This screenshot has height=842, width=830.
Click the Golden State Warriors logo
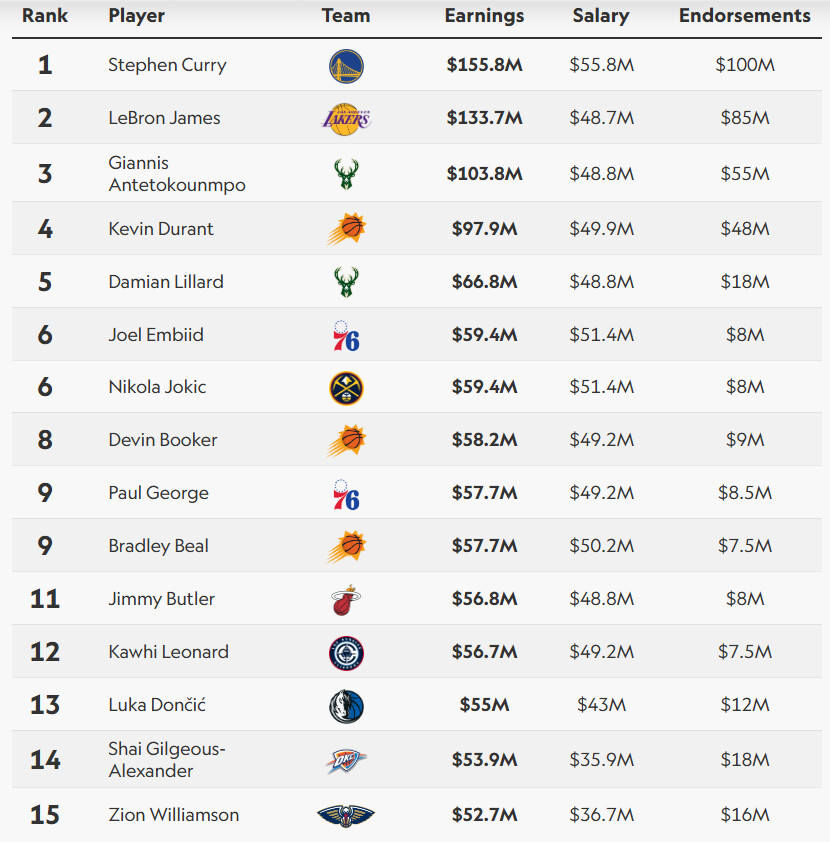(346, 66)
